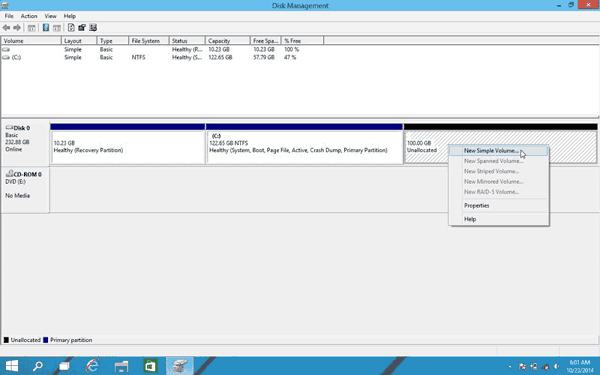Open the Action menu
Image resolution: width=600 pixels, height=375 pixels.
29,16
